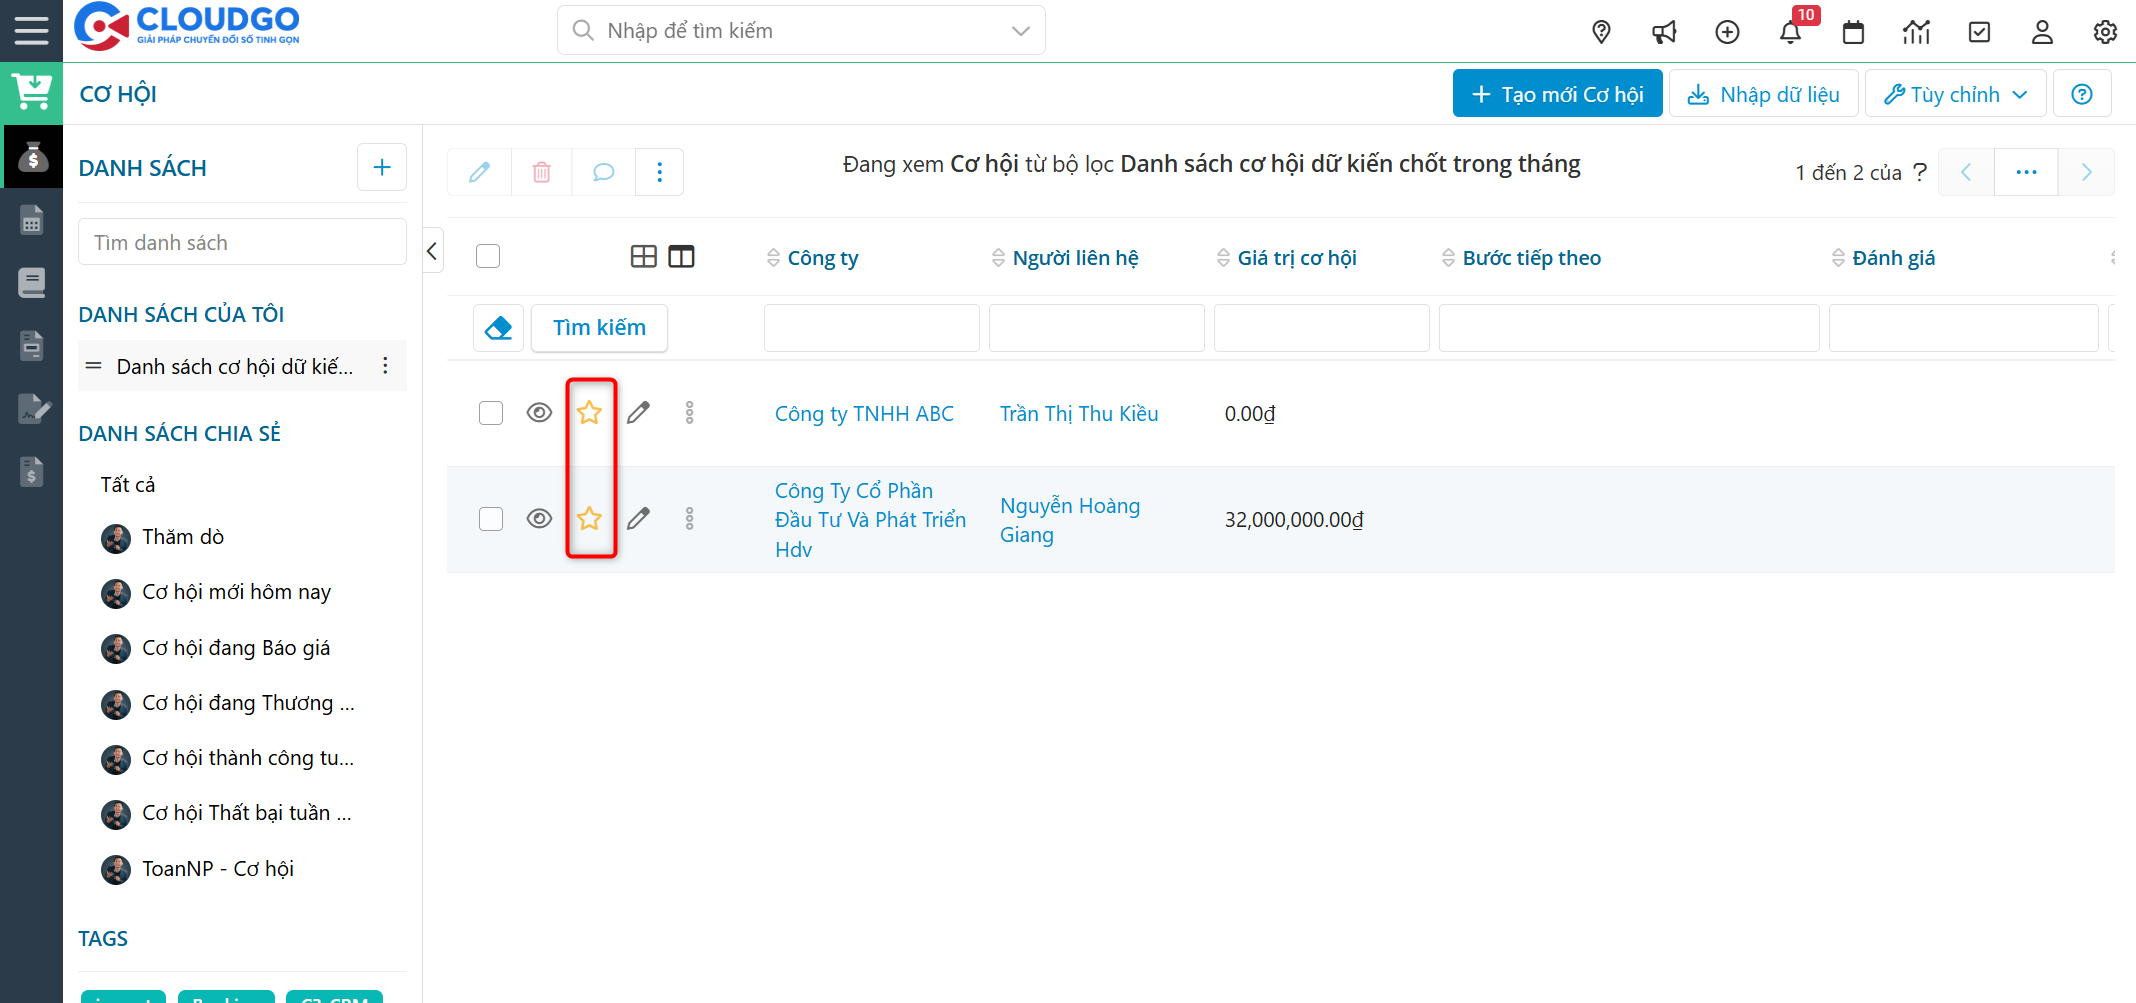Open the notifications bell with 10 alerts

(x=1790, y=32)
